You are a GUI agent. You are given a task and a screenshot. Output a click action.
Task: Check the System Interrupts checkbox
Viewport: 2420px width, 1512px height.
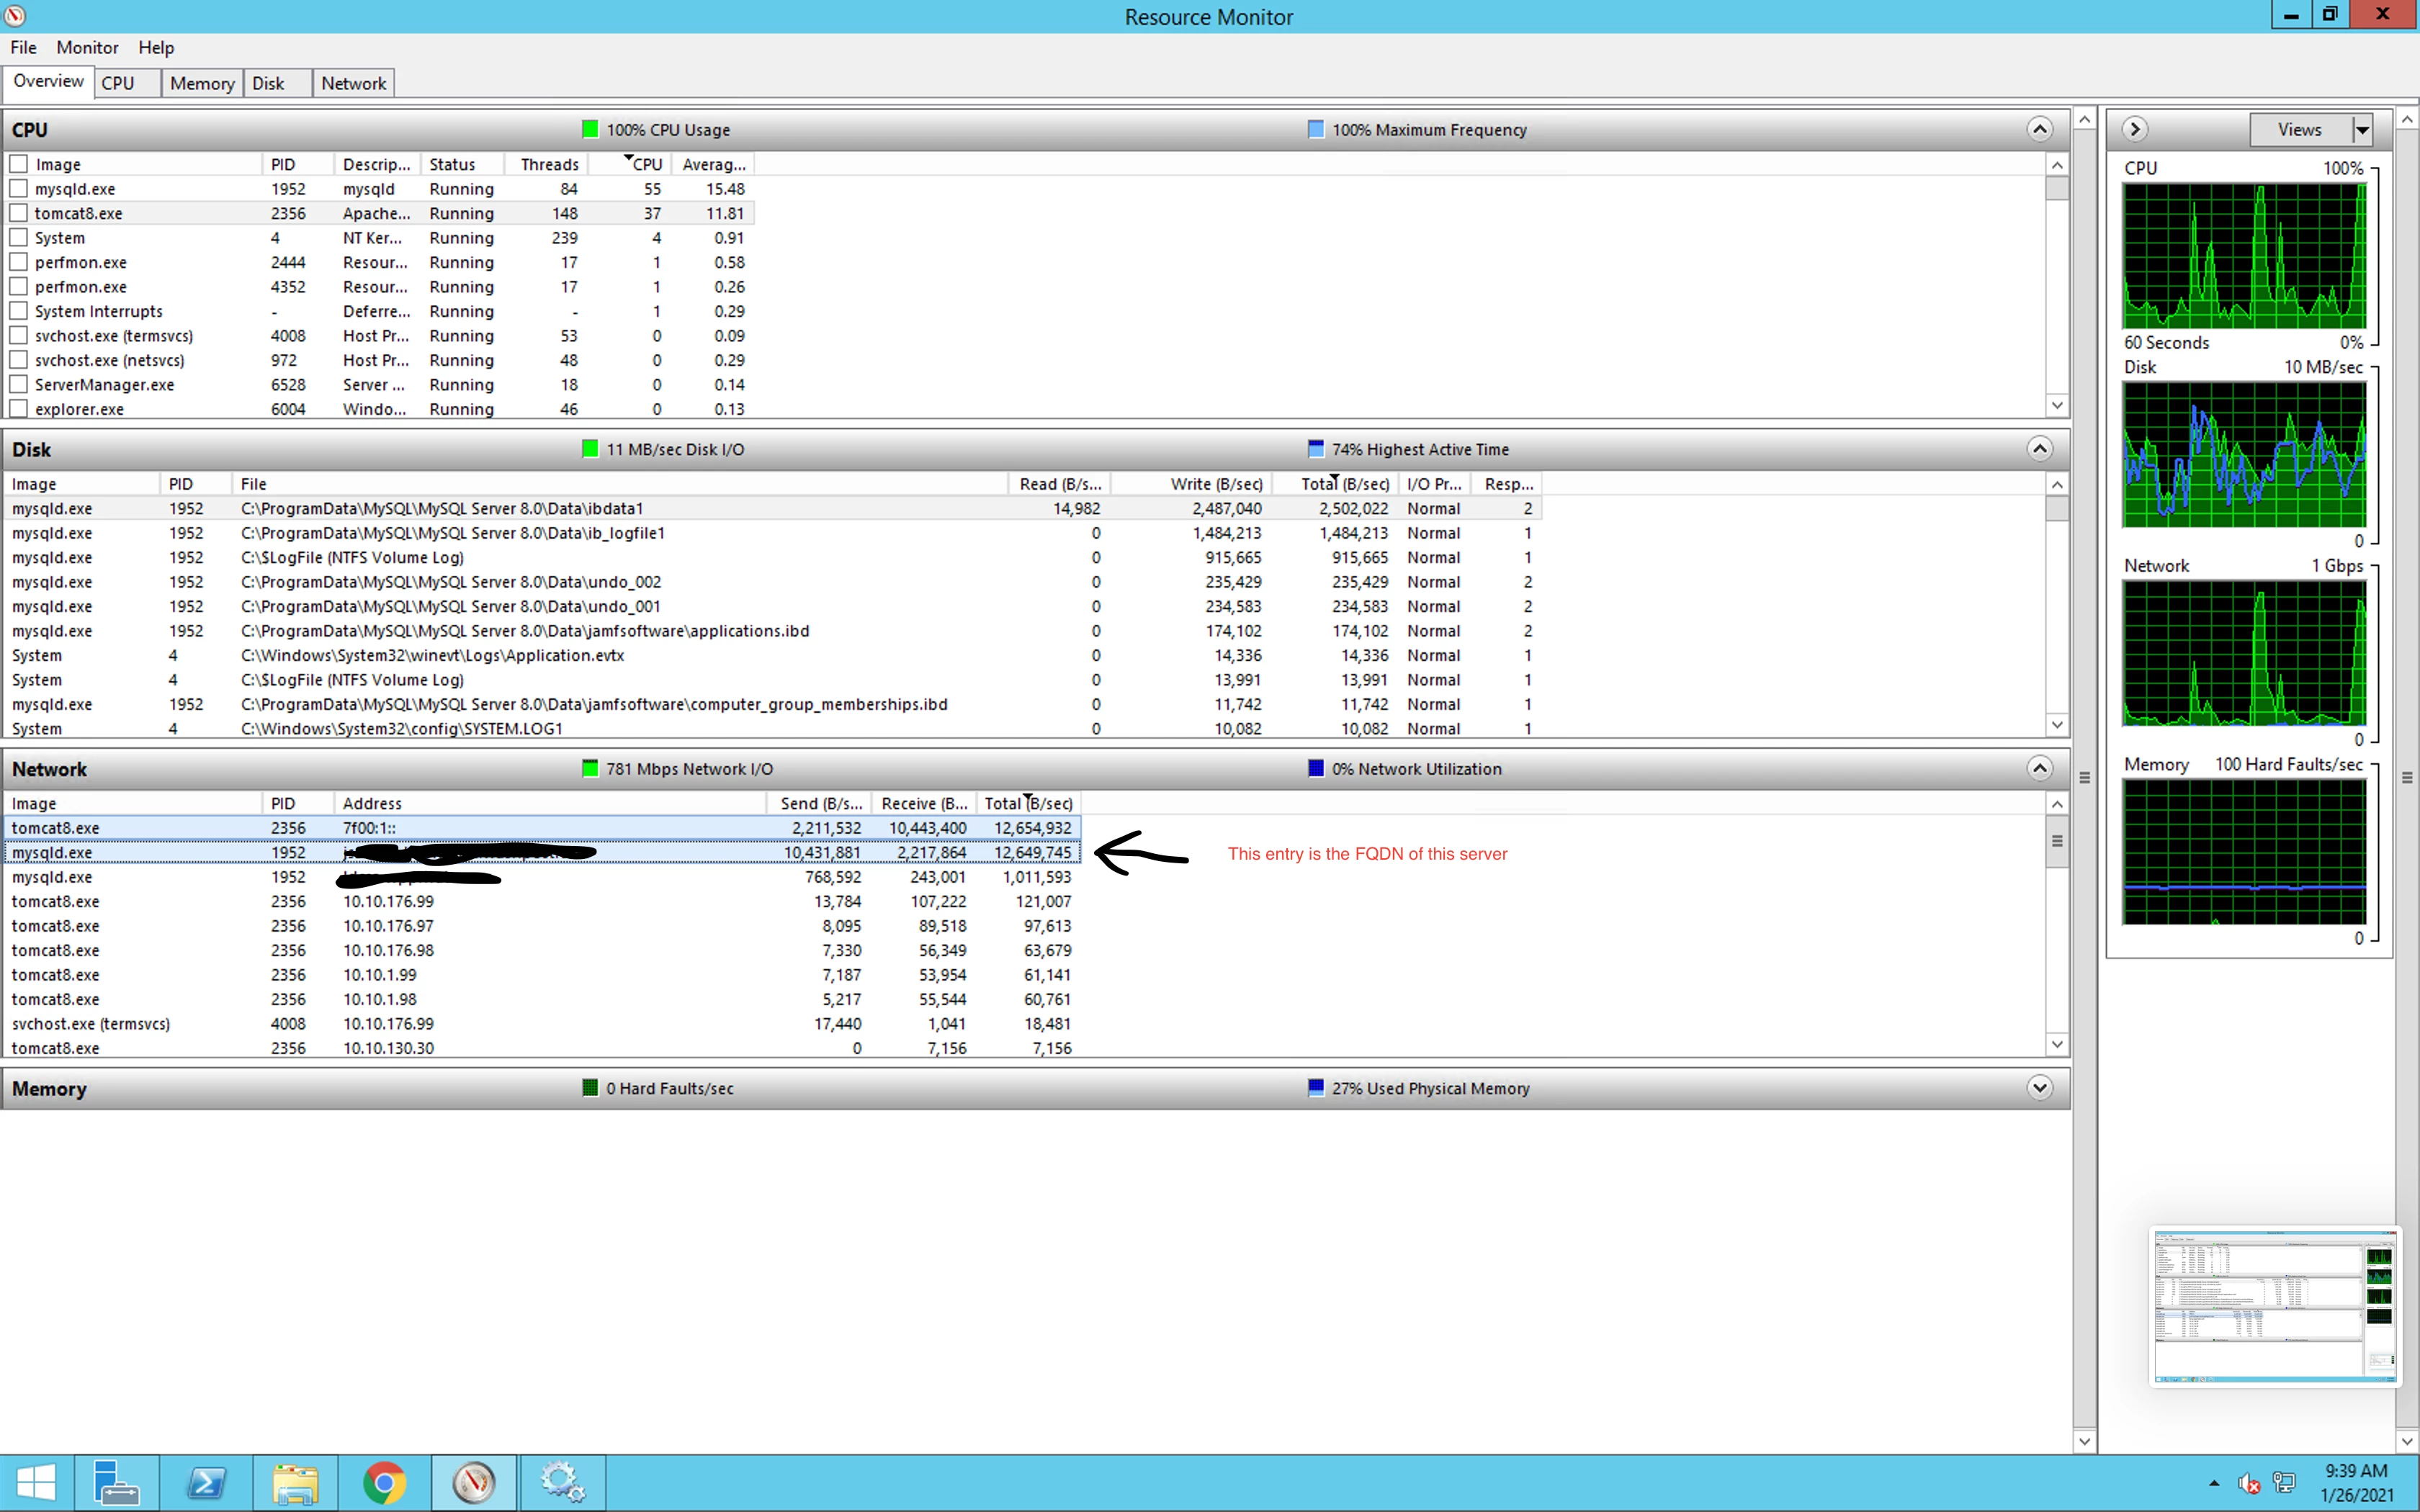point(18,311)
